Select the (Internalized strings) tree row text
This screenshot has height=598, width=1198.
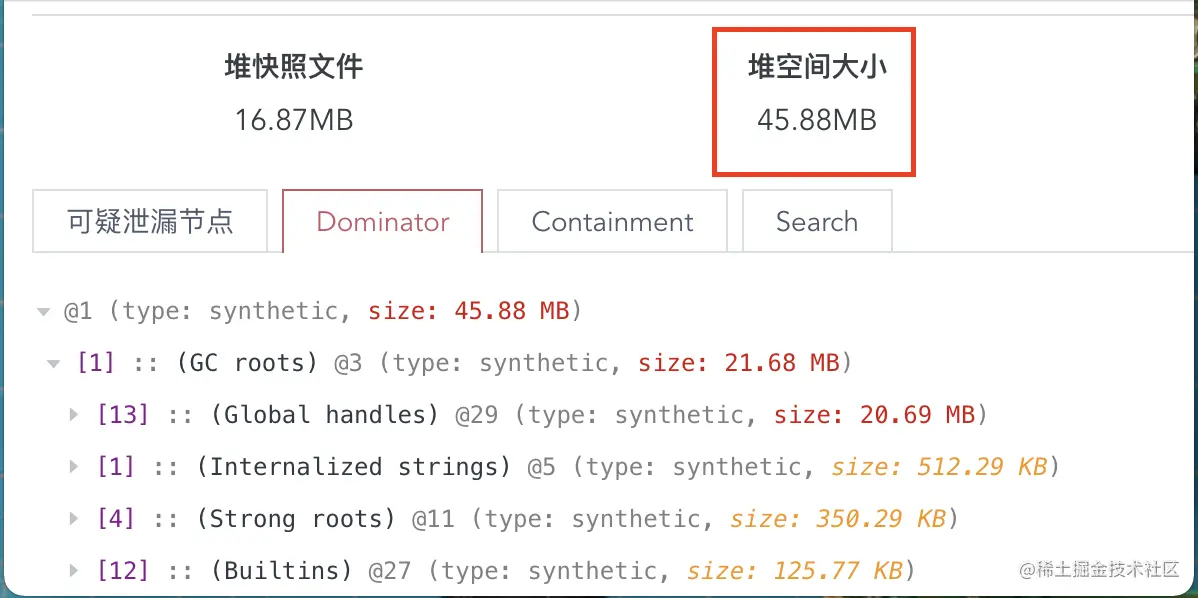(x=354, y=467)
